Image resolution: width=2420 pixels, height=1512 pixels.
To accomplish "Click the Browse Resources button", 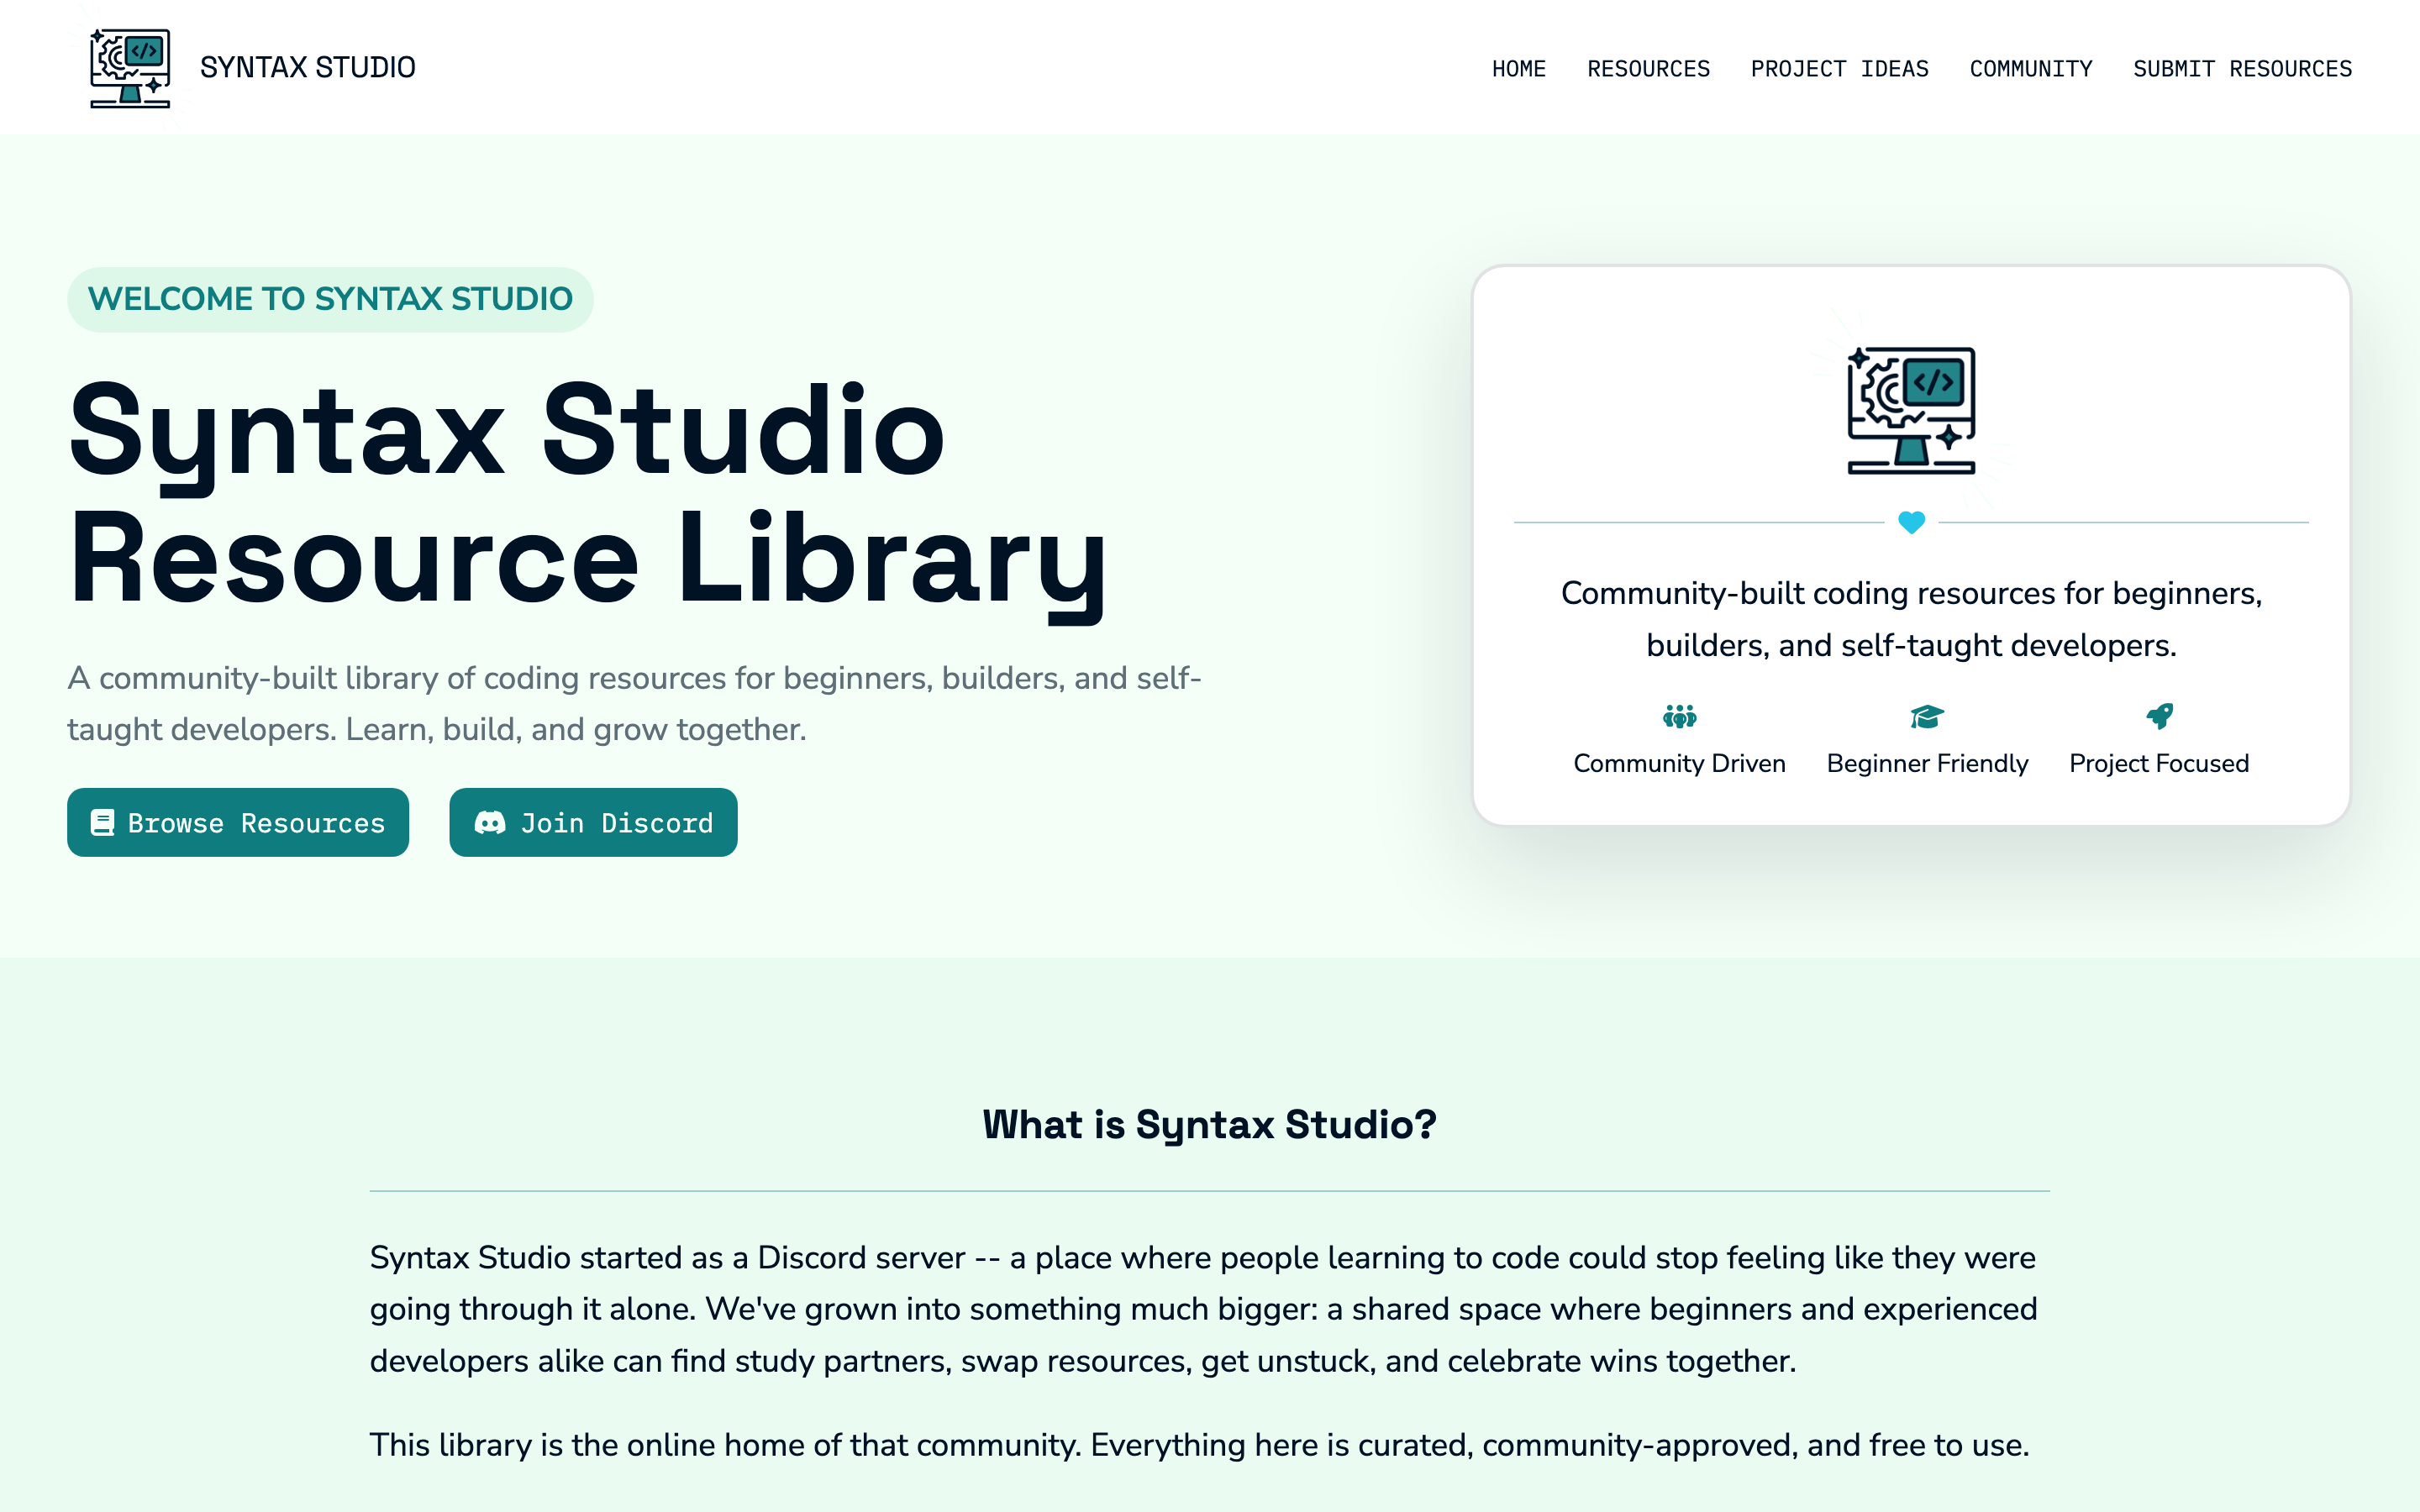I will [x=238, y=822].
